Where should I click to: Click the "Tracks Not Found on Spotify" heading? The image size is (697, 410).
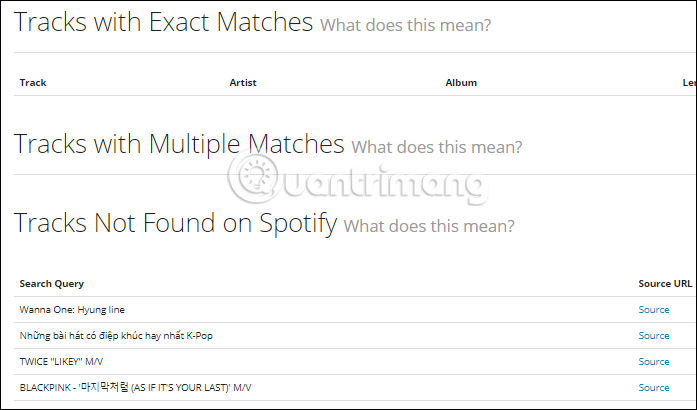pos(176,222)
